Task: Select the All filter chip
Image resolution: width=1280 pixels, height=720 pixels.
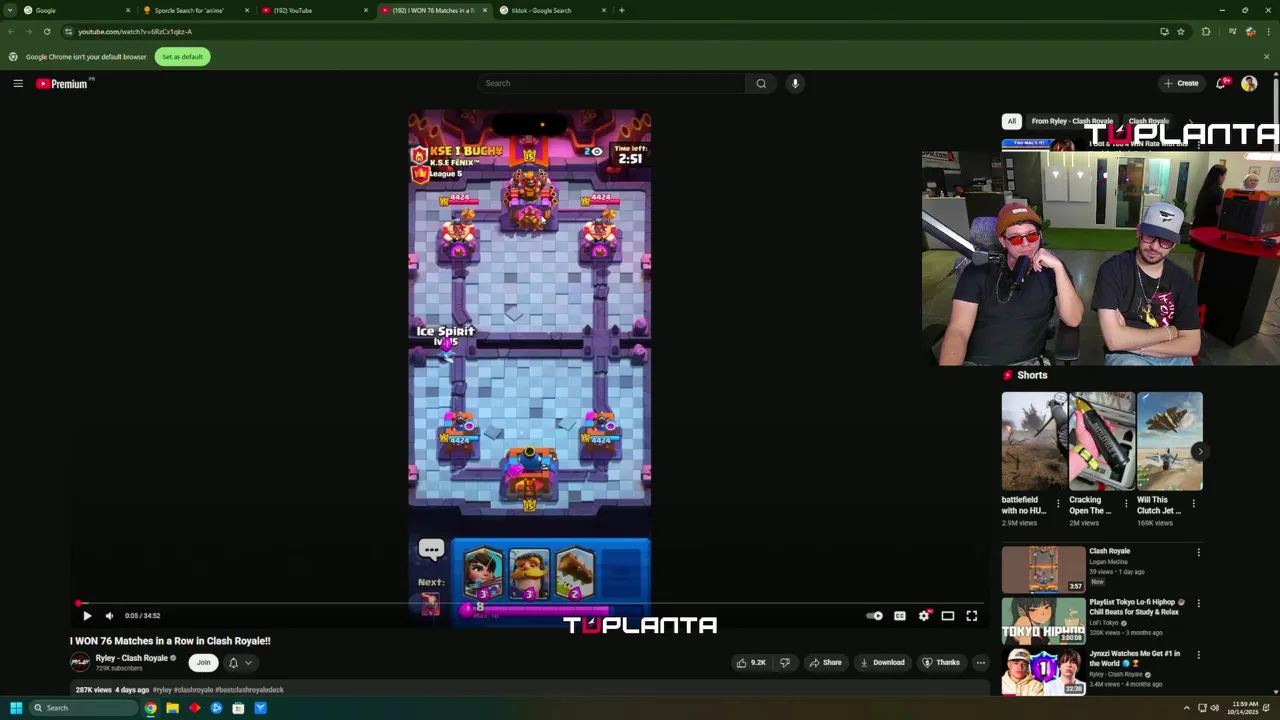Action: [x=1011, y=121]
